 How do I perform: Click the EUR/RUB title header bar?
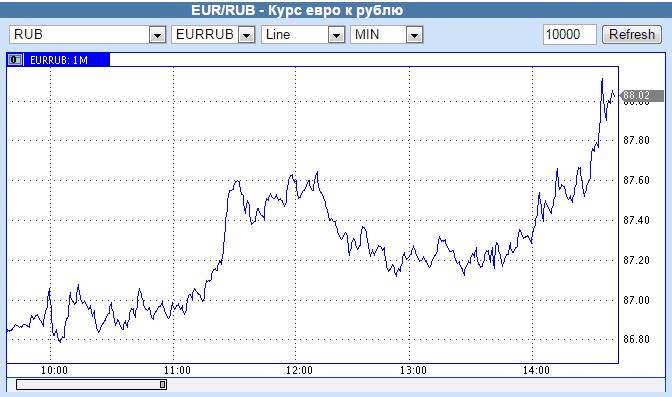tap(336, 9)
